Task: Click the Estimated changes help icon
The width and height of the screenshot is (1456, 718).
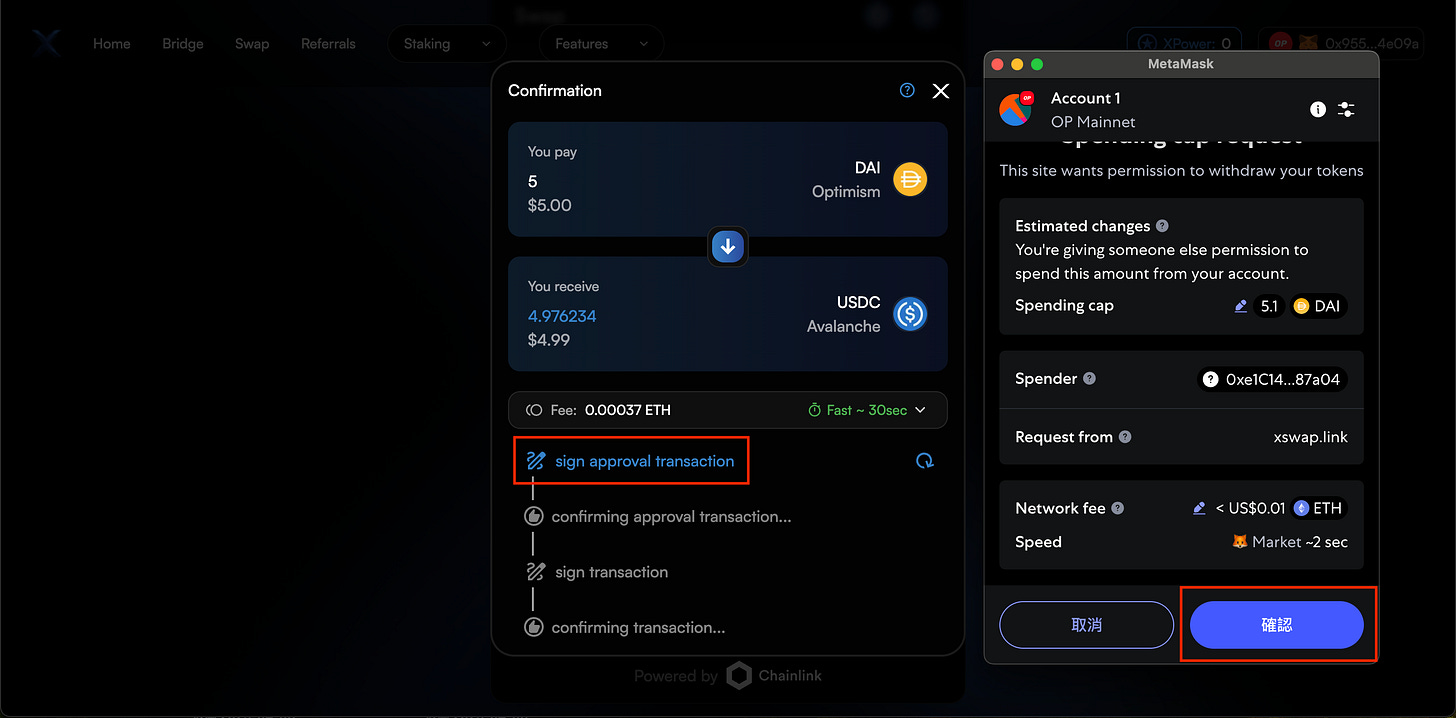Action: pyautogui.click(x=1162, y=226)
